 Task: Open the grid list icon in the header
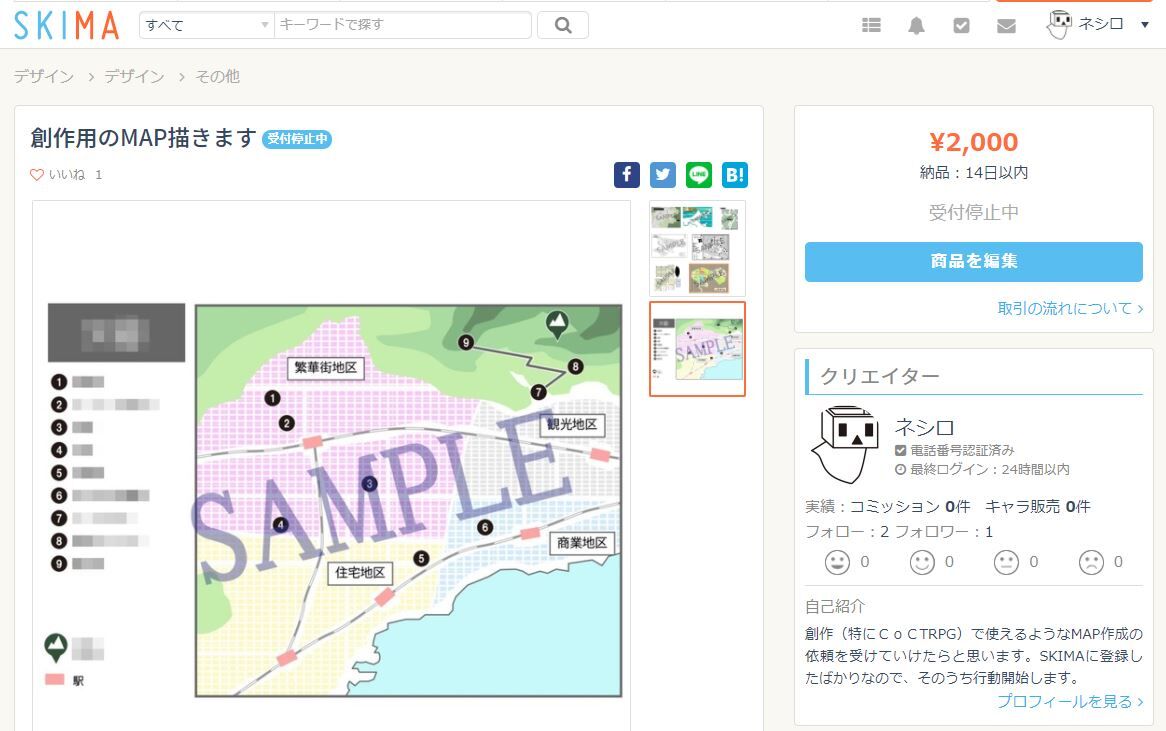(x=871, y=24)
